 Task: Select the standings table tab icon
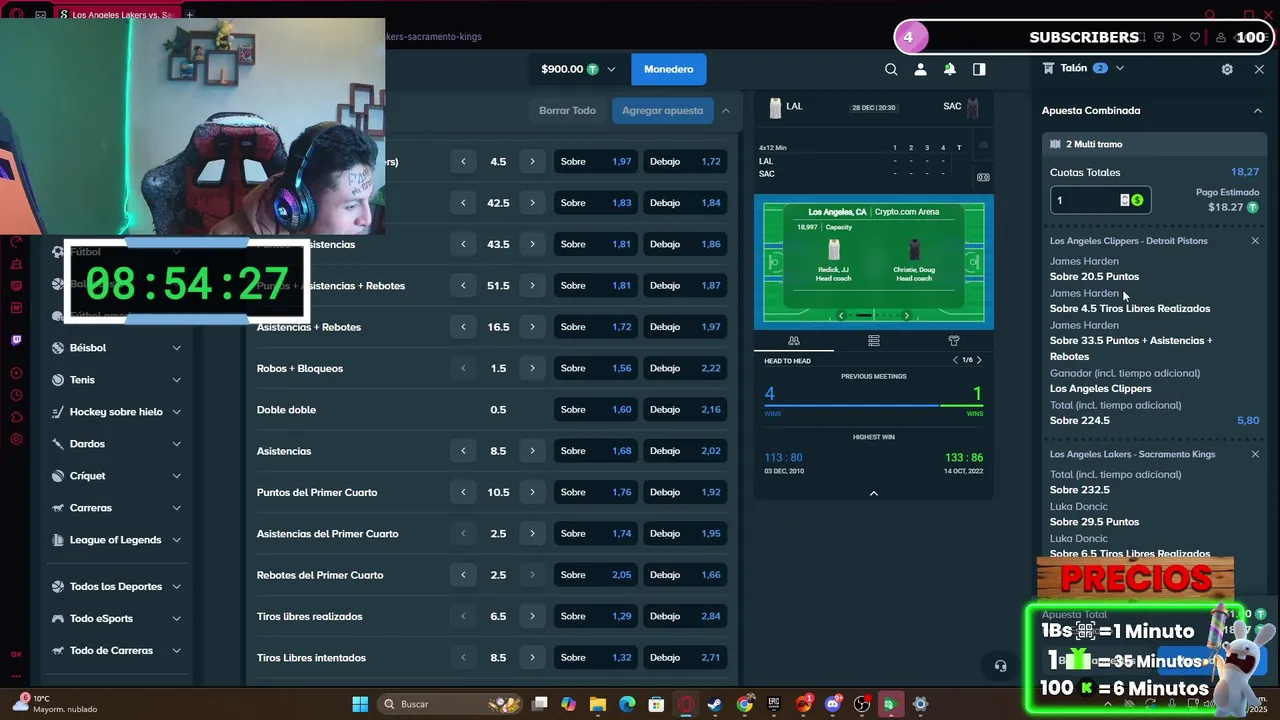pos(874,341)
